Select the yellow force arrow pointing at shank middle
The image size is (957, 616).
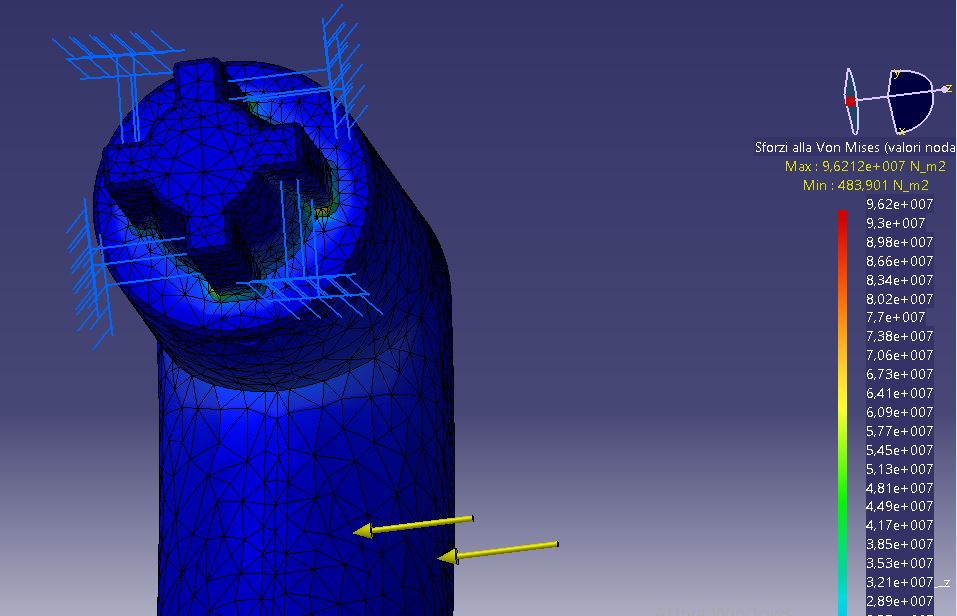coord(413,526)
